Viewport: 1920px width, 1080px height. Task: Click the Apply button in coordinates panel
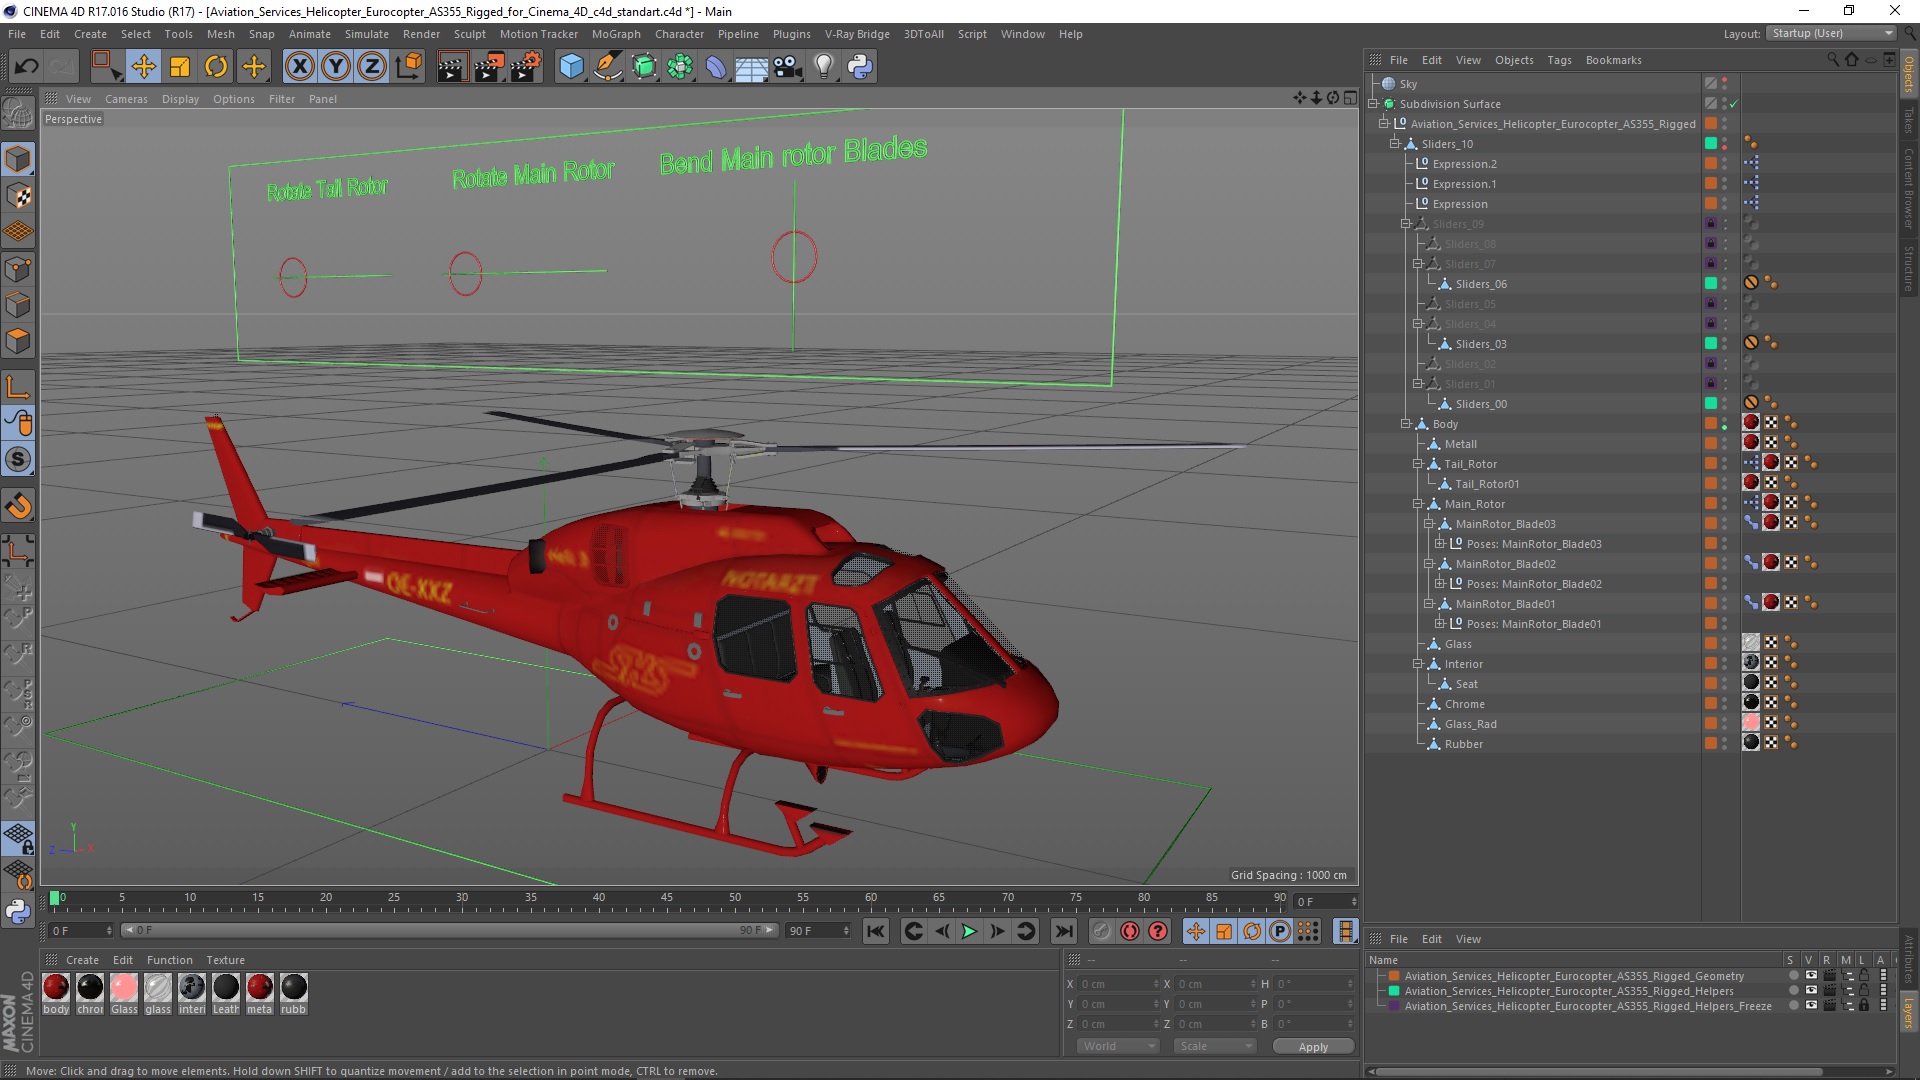point(1312,1047)
